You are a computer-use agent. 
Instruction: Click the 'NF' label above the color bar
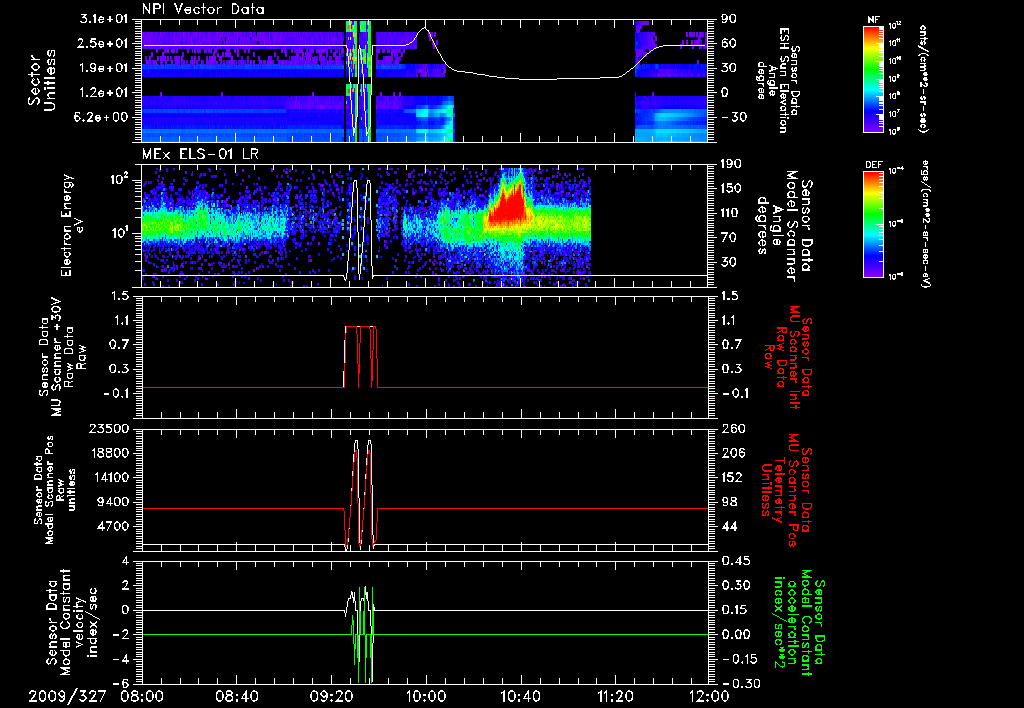[873, 20]
